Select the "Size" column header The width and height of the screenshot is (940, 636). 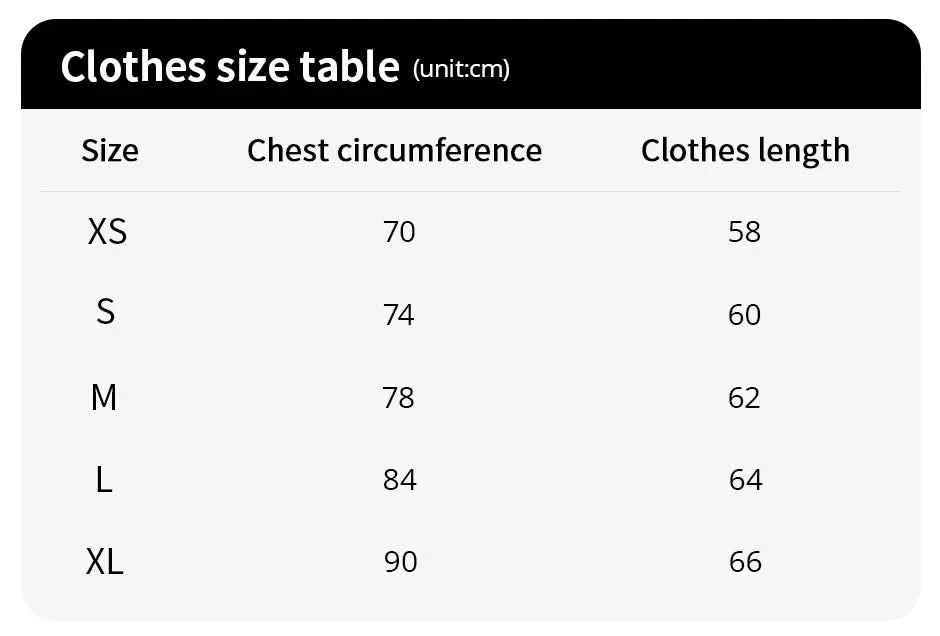coord(110,150)
